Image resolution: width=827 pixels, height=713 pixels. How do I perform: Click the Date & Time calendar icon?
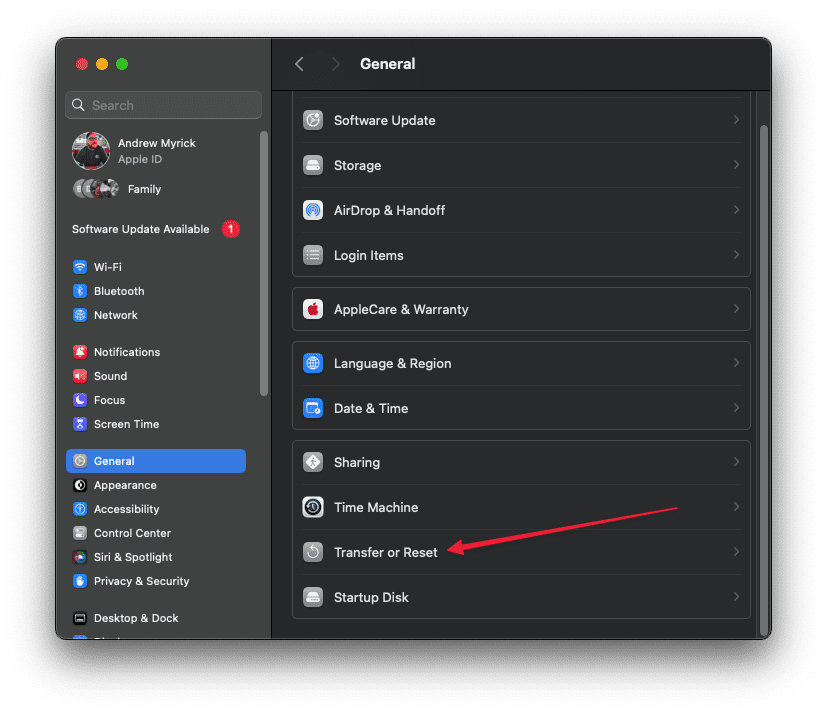[x=313, y=408]
